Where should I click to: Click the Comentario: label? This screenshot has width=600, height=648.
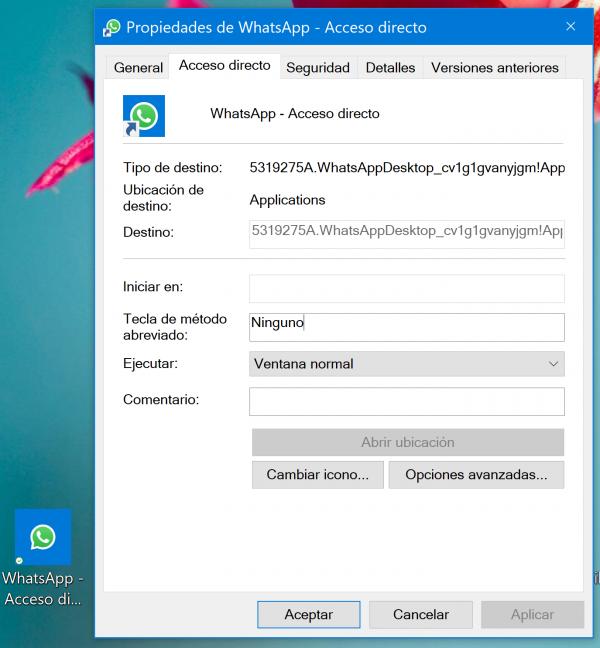(161, 400)
